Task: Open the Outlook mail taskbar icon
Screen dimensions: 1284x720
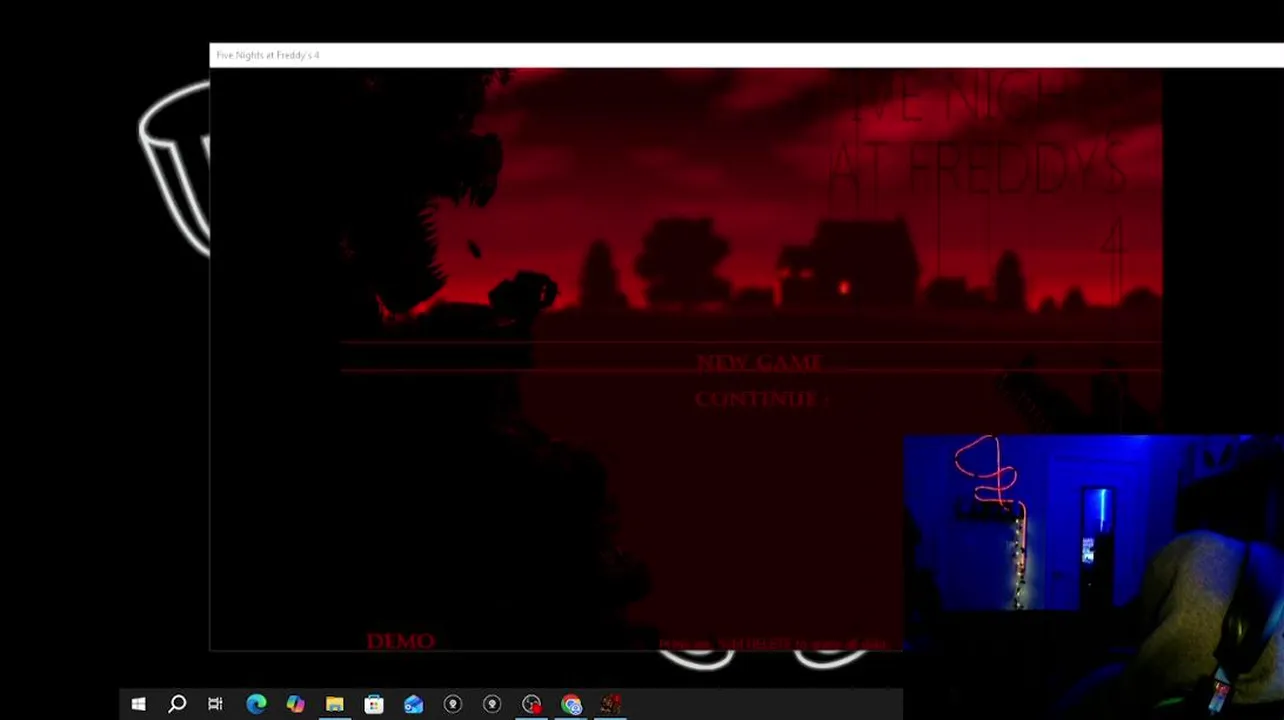Action: (x=413, y=704)
